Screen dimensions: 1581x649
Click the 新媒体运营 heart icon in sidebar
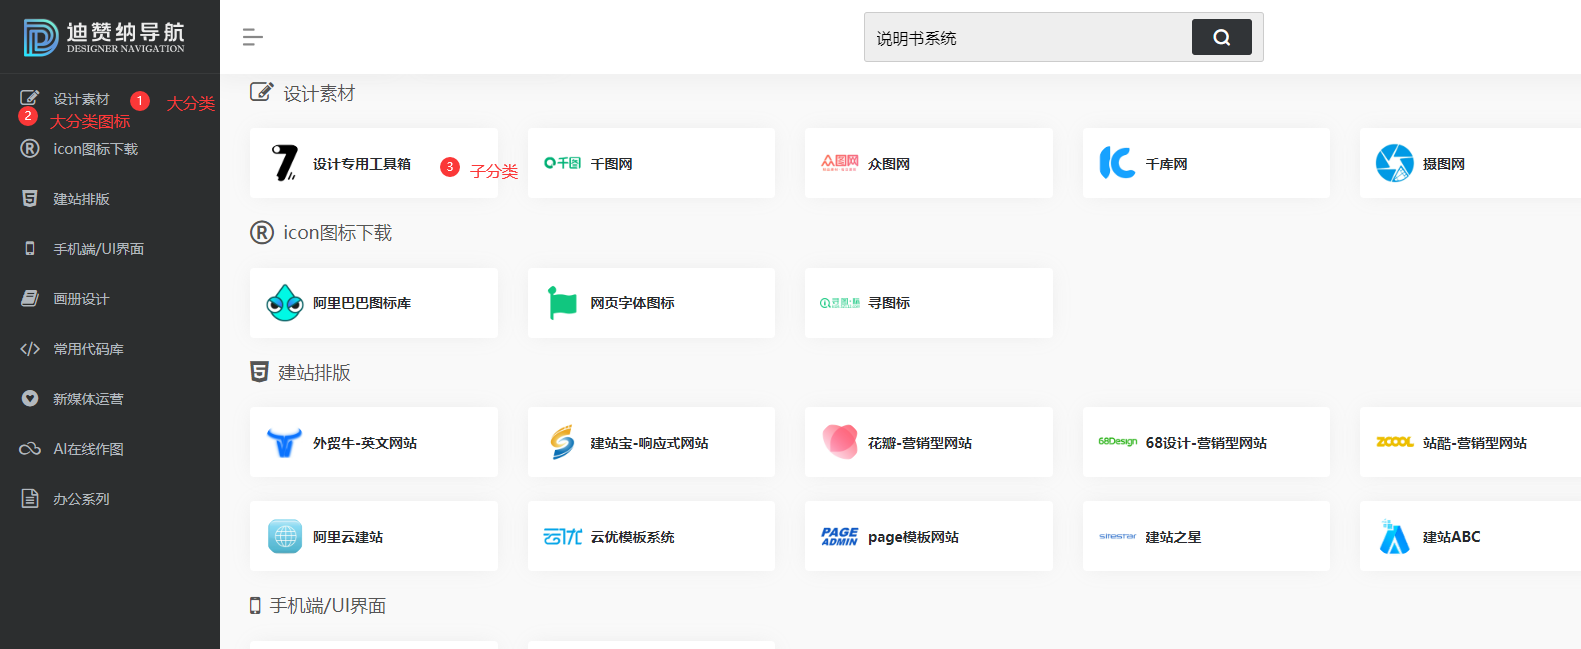click(30, 399)
